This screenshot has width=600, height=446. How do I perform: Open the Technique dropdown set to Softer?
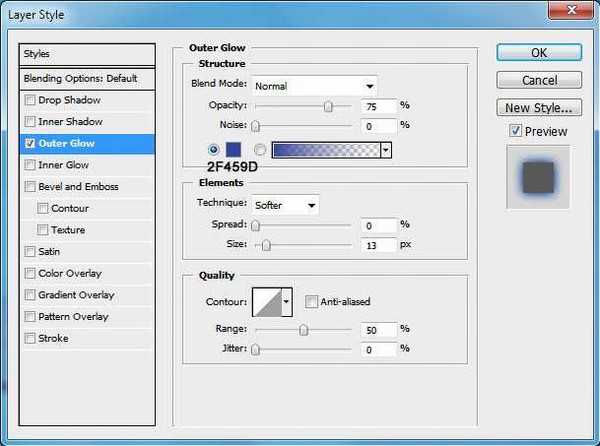[285, 204]
